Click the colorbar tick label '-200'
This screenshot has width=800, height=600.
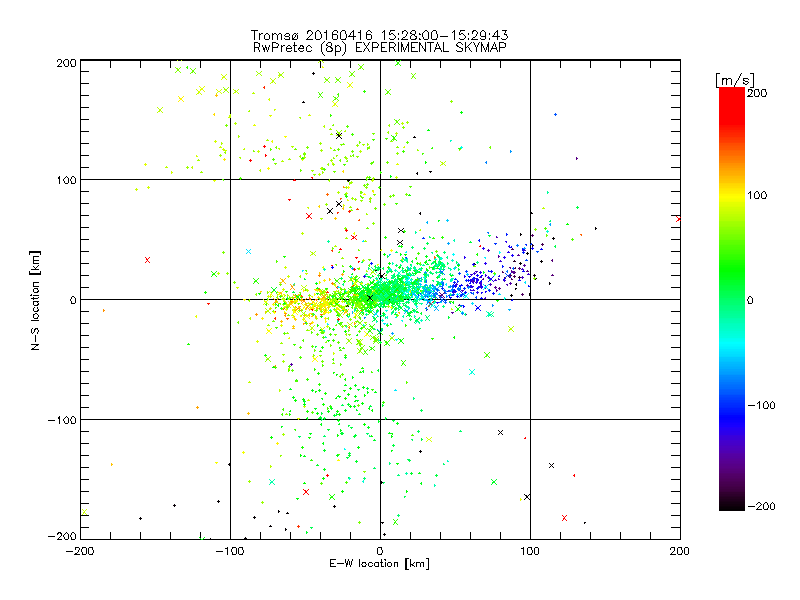point(761,506)
